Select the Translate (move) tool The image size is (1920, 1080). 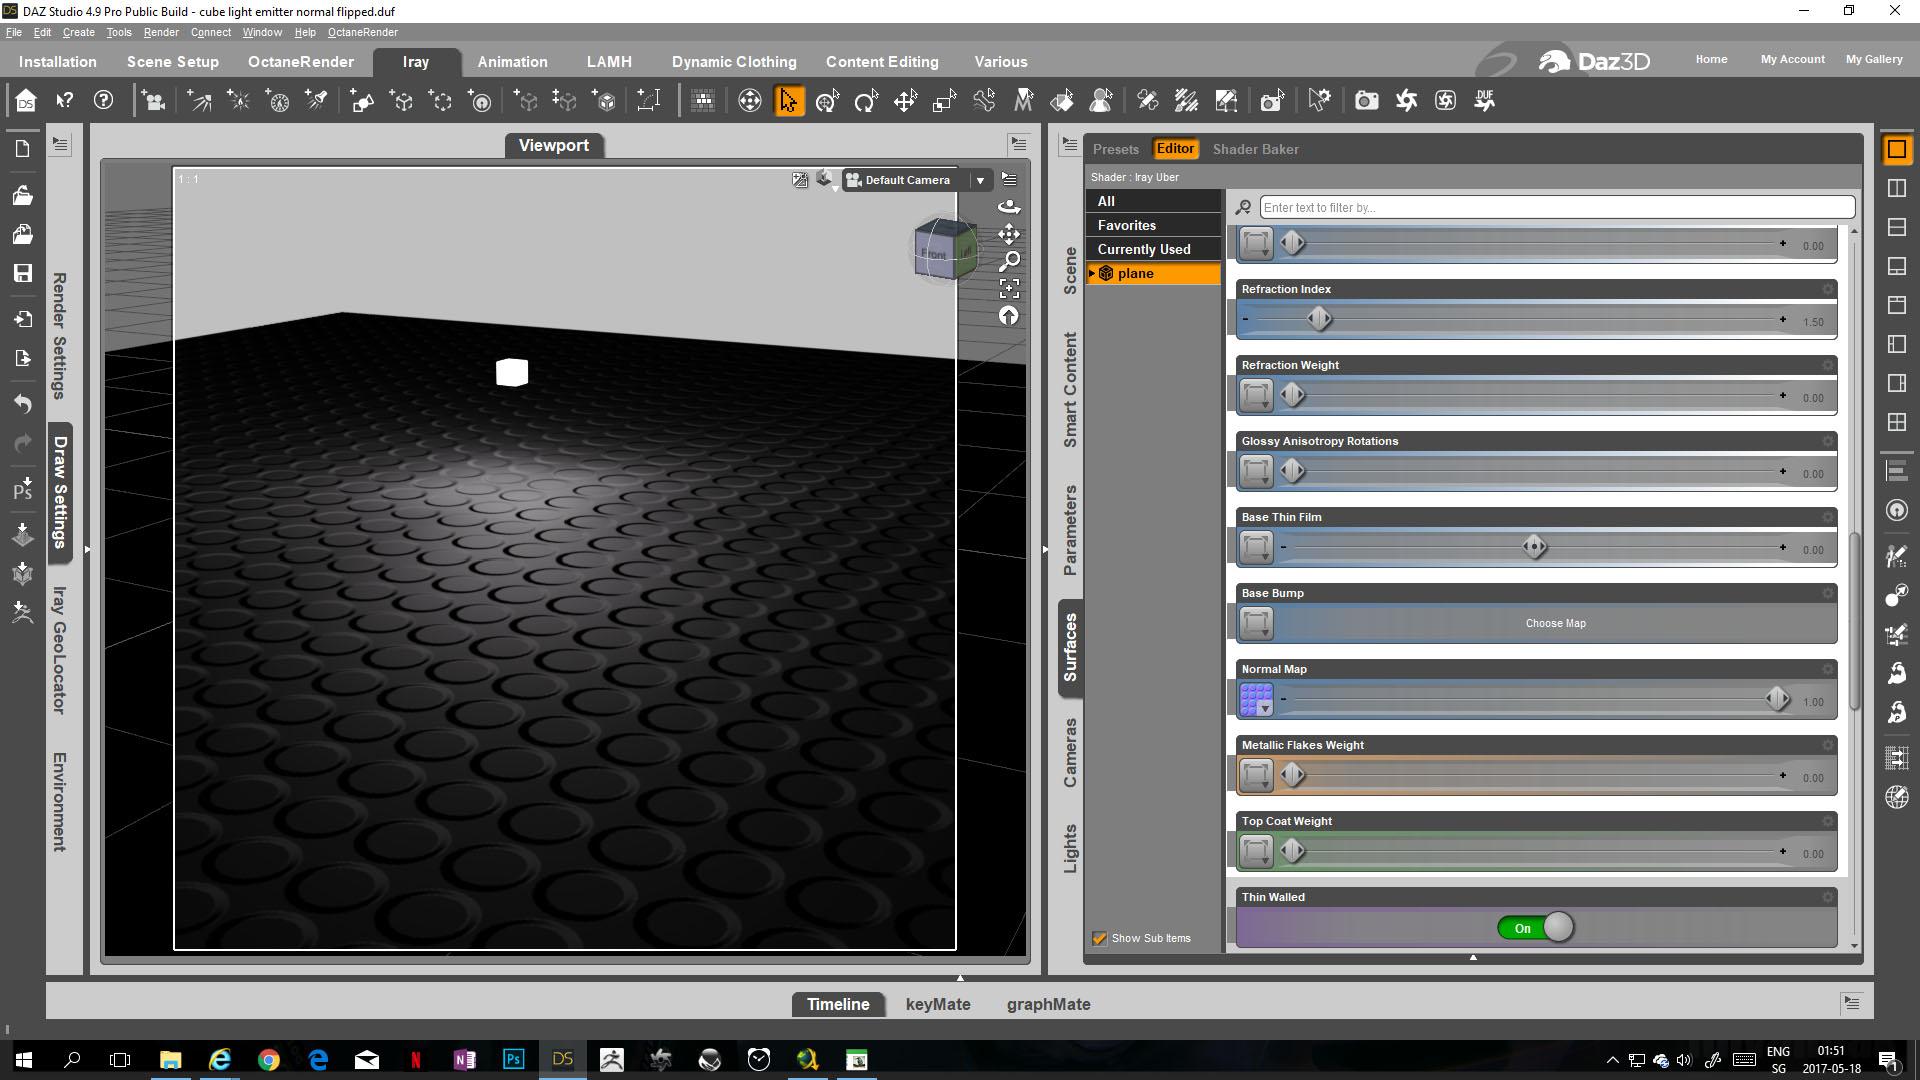905,101
